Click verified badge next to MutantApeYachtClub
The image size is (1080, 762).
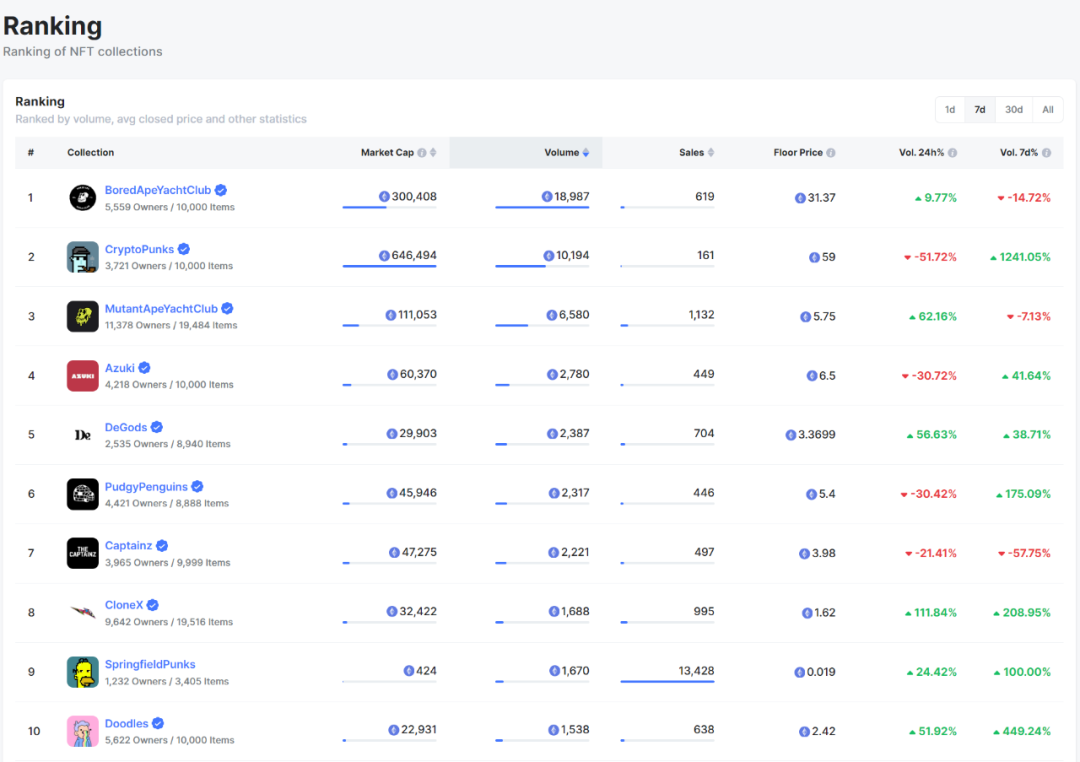coord(227,309)
